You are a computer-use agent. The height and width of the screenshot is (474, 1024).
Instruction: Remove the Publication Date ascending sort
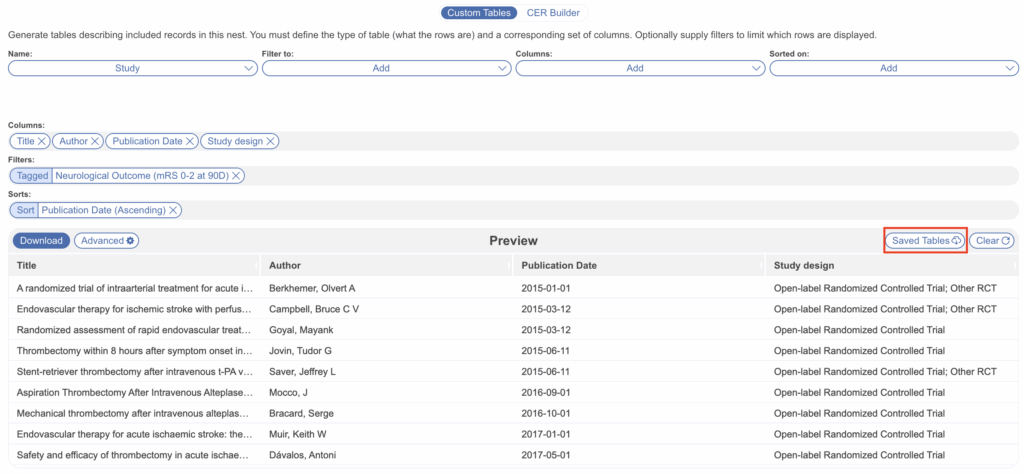click(174, 210)
